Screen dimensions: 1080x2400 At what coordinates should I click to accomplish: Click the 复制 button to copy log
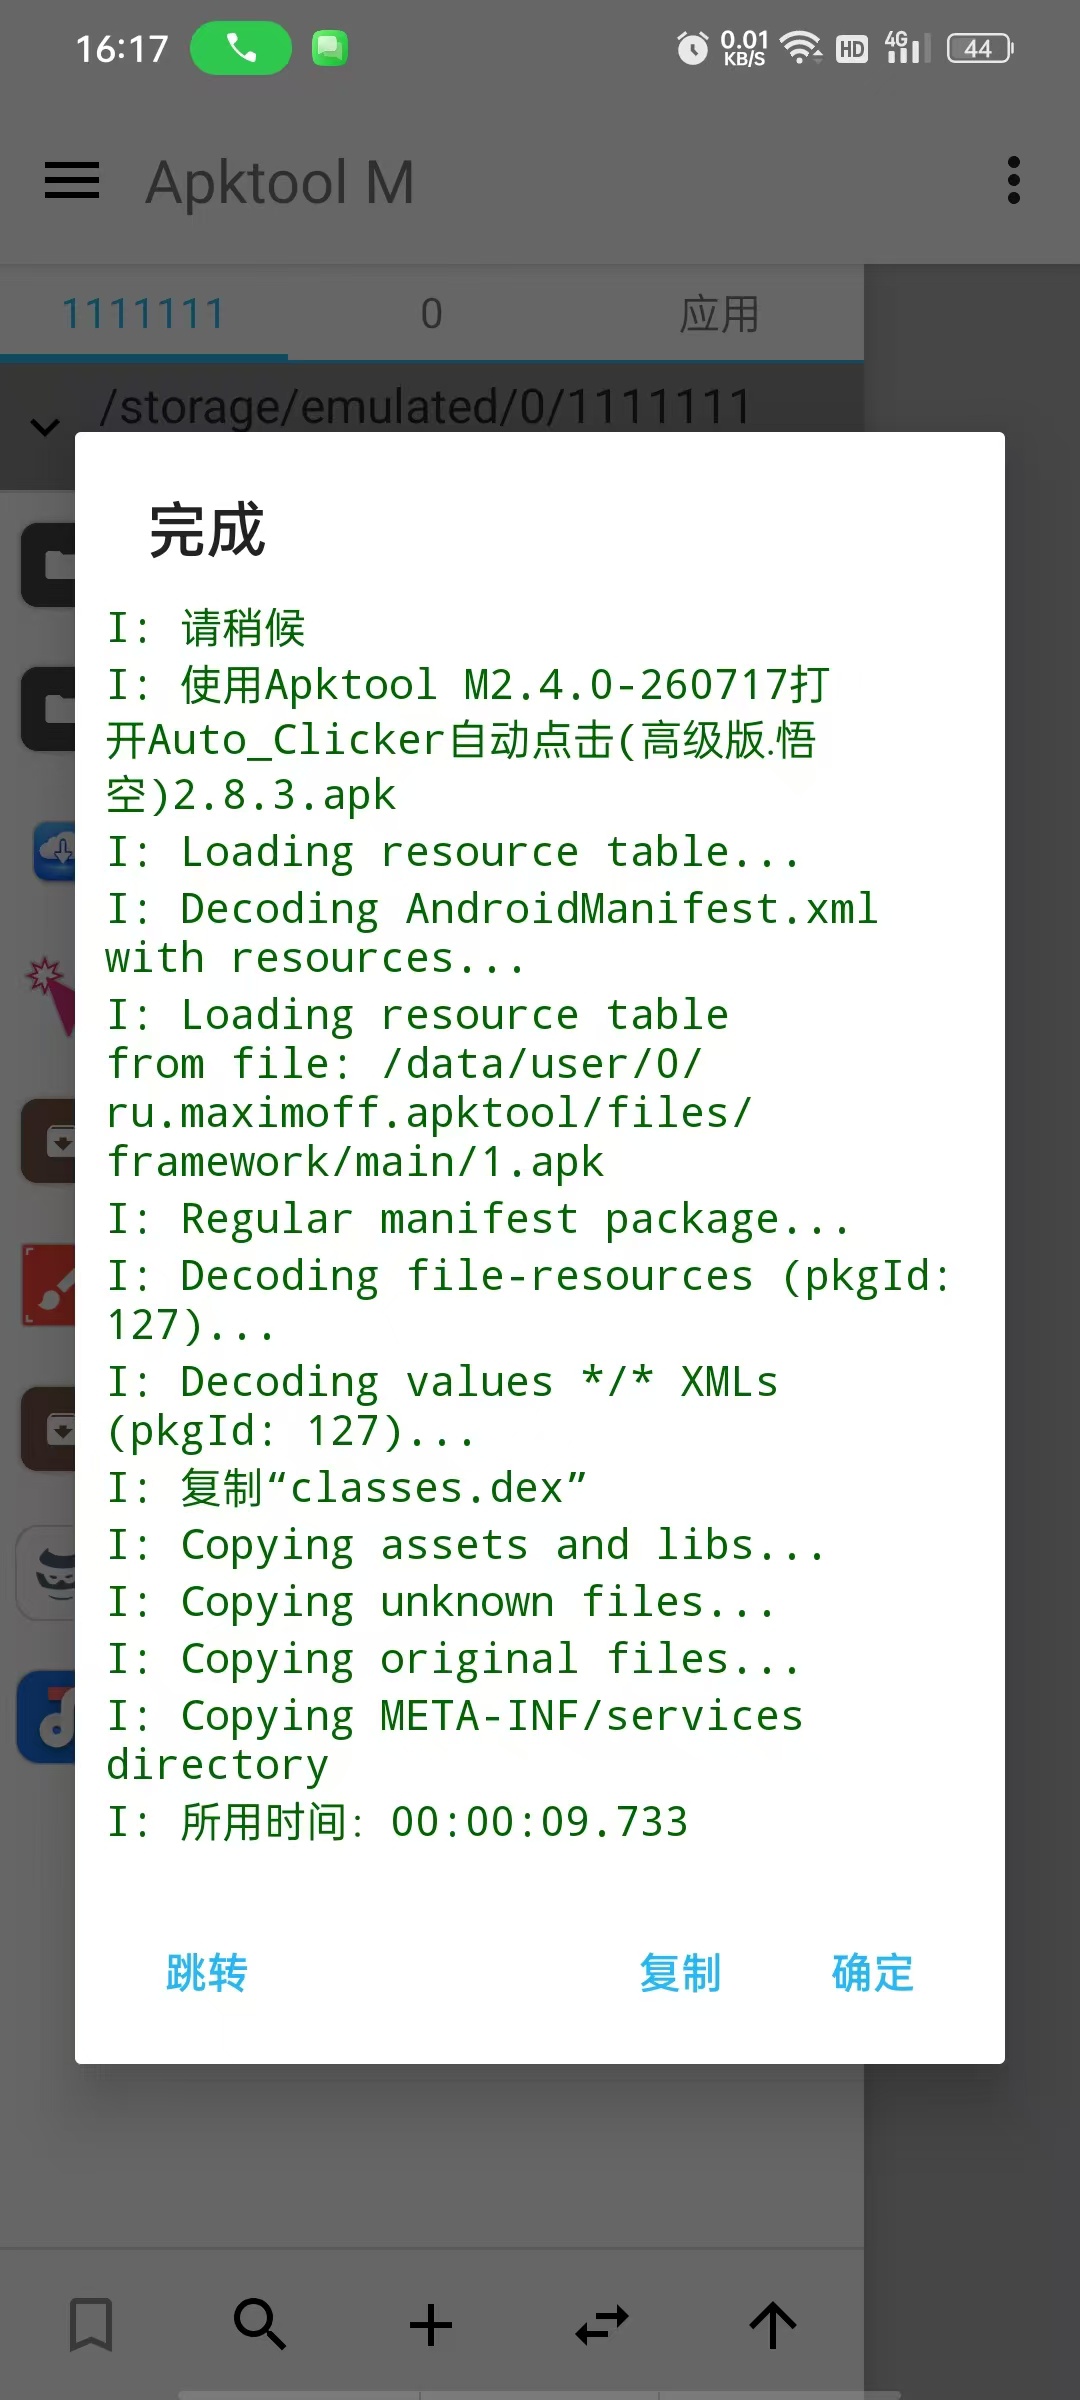[x=680, y=1973]
